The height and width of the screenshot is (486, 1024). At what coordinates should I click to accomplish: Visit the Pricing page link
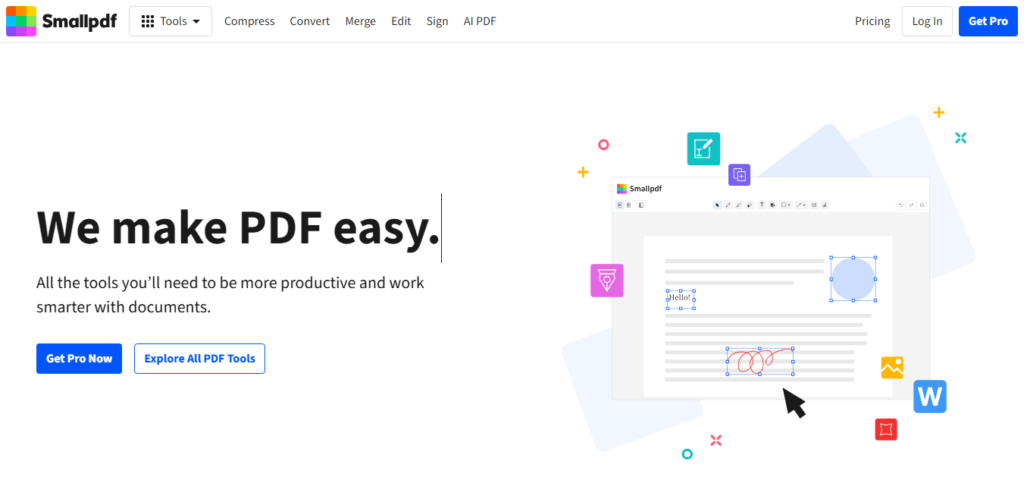(x=872, y=21)
